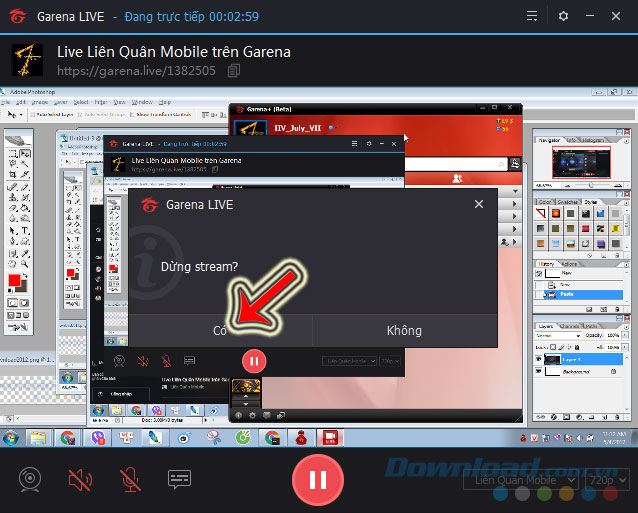Select the Pen tool in Photoshop
The width and height of the screenshot is (638, 513).
click(x=13, y=241)
